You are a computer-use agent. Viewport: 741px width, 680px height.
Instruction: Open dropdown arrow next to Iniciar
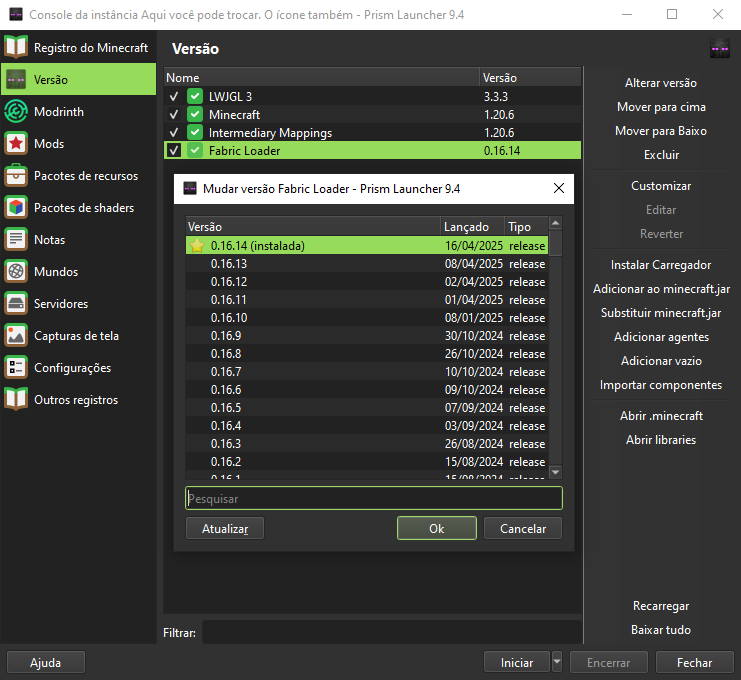(557, 662)
